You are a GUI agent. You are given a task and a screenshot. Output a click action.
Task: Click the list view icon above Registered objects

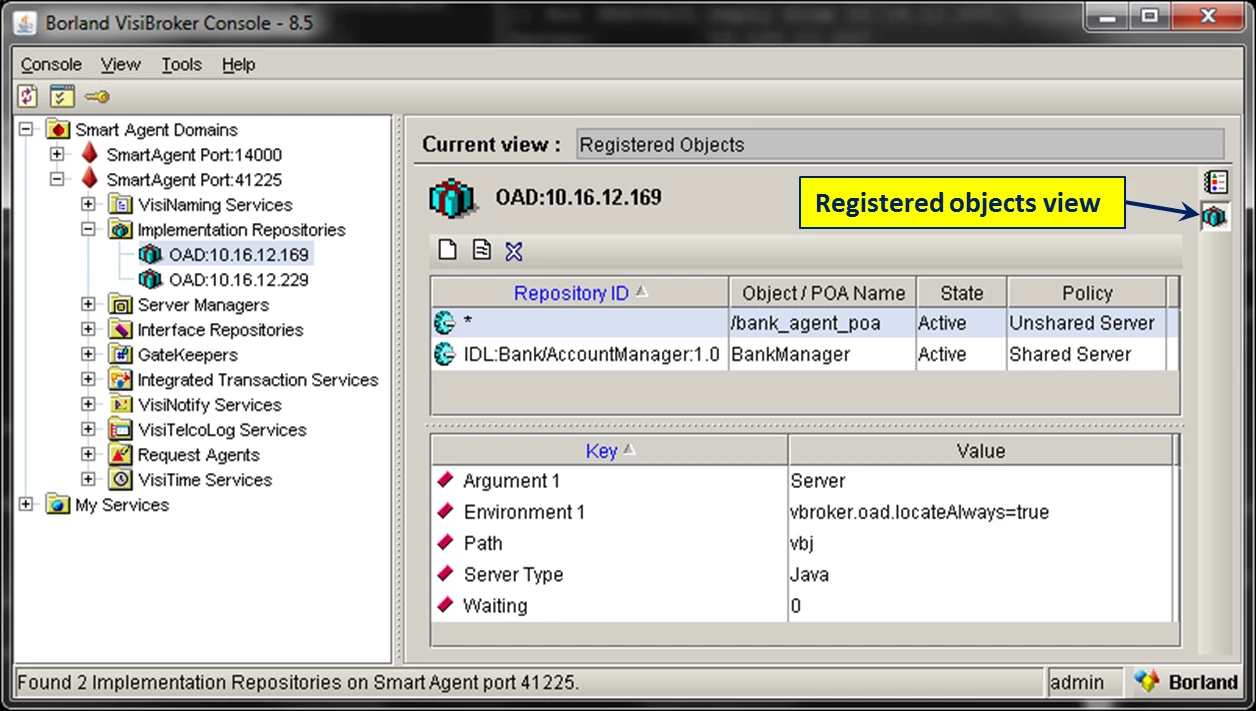click(x=1216, y=181)
